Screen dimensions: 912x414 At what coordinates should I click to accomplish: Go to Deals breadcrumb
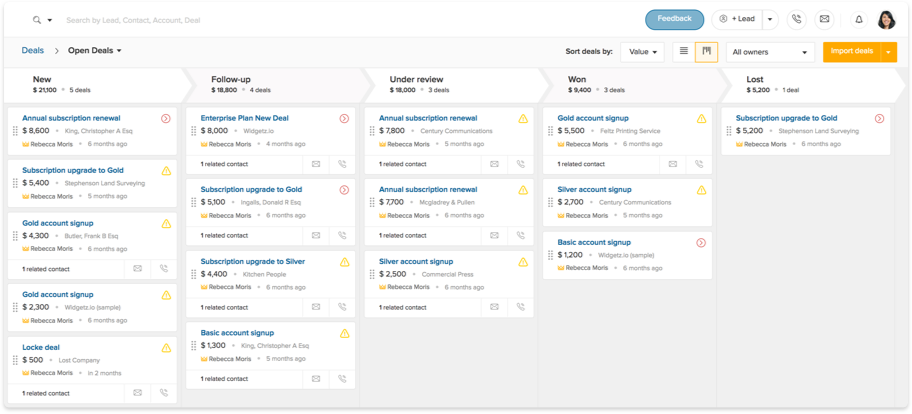point(32,51)
